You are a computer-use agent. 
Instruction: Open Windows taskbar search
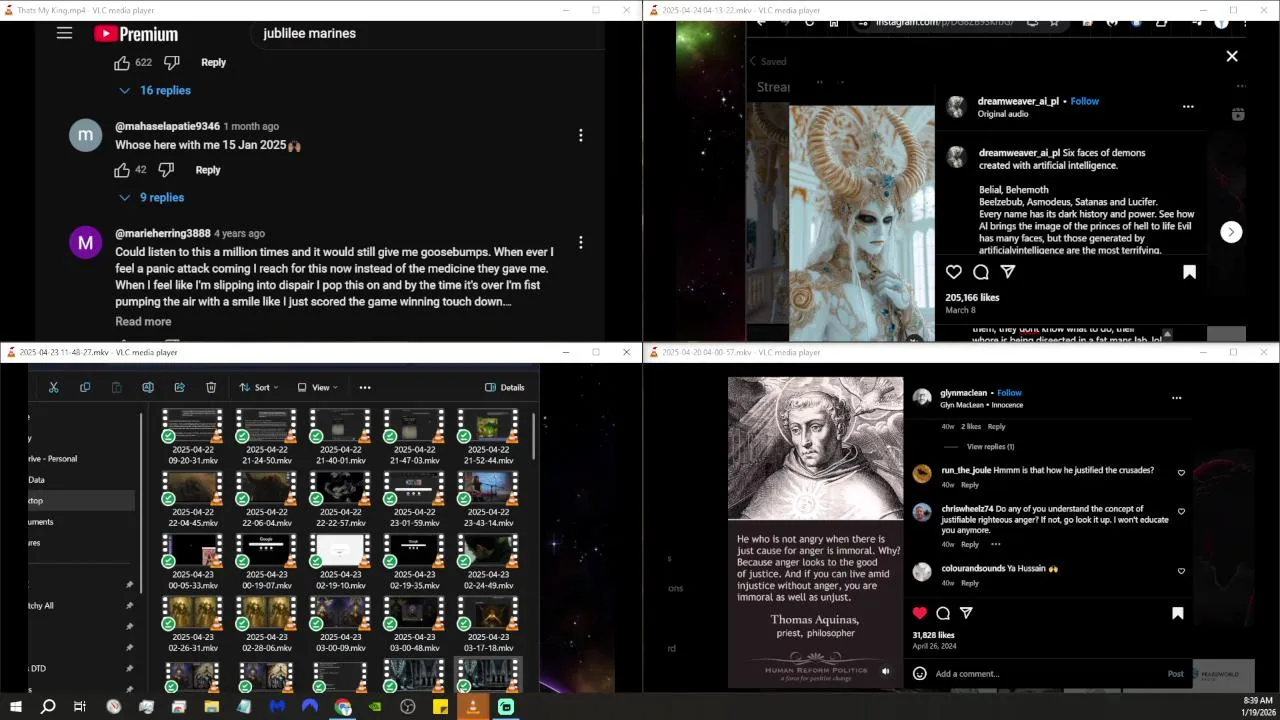click(x=48, y=707)
